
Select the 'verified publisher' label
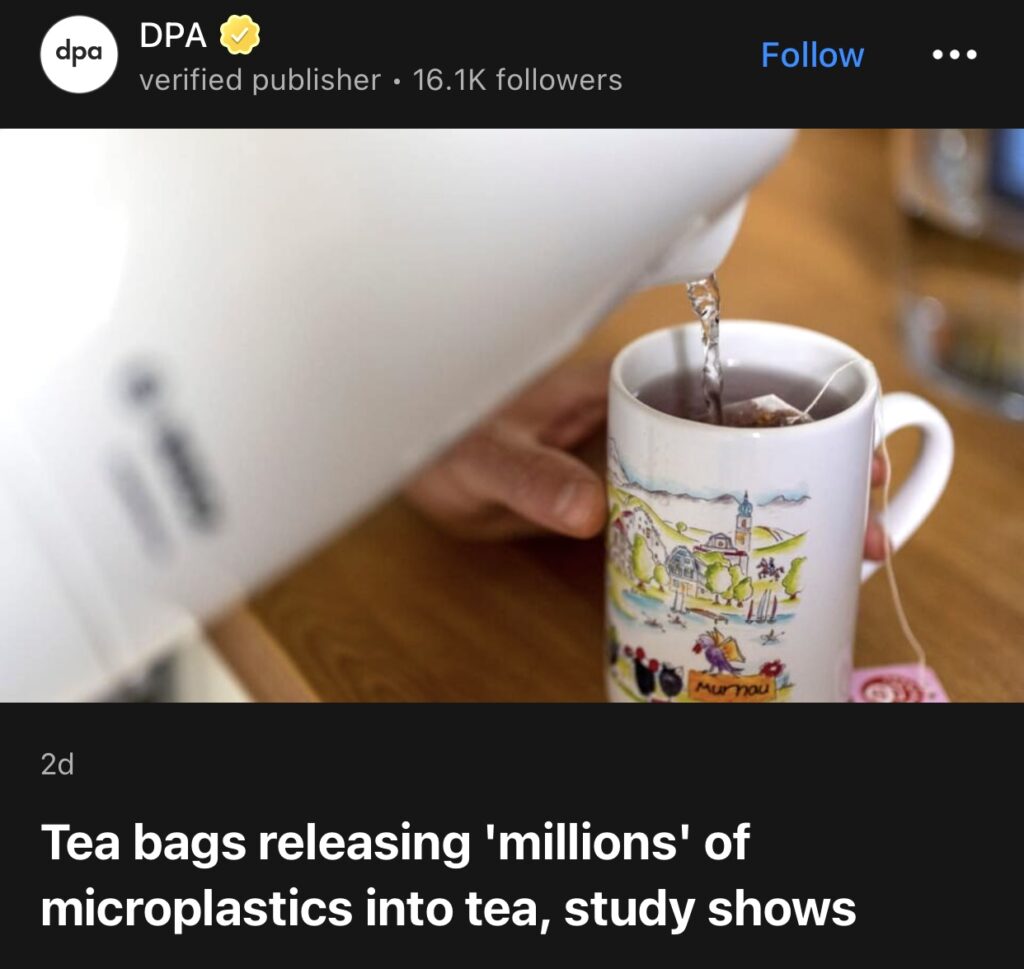[259, 80]
